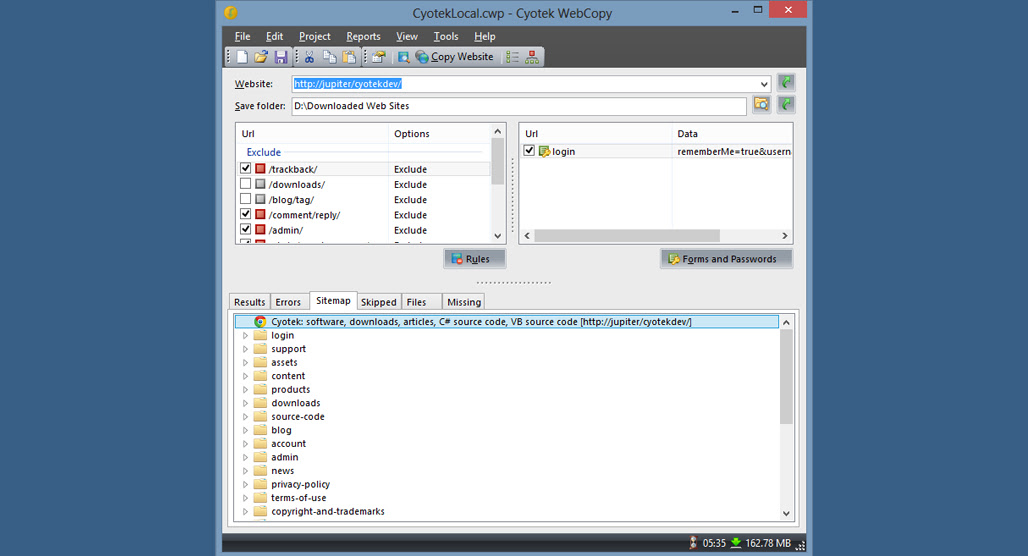Paste with the clipboard toolbar icon

[349, 57]
